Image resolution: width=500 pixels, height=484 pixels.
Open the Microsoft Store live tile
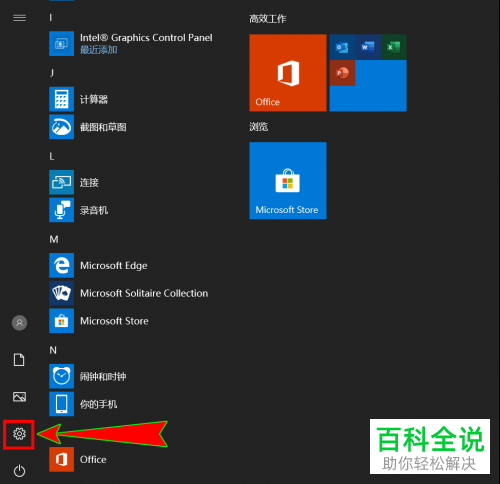[x=288, y=181]
